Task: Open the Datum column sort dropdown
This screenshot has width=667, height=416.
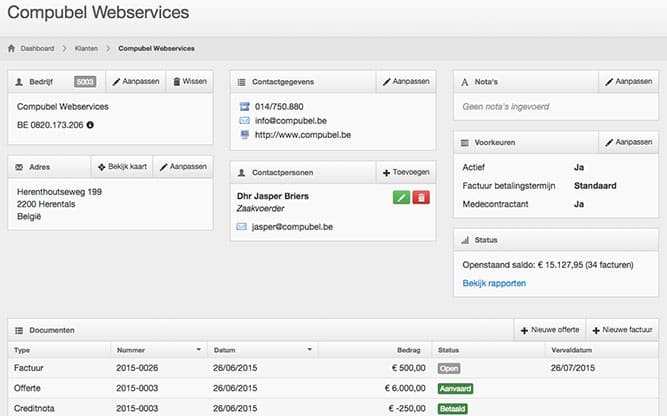Action: click(310, 350)
